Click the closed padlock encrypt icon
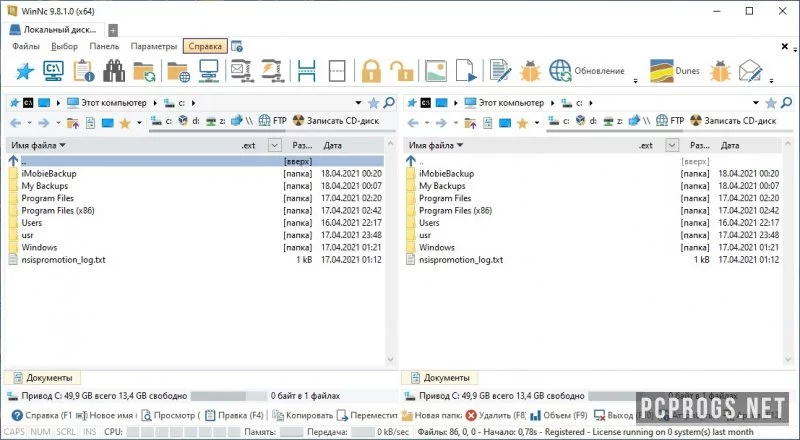This screenshot has height=440, width=800. coord(371,71)
